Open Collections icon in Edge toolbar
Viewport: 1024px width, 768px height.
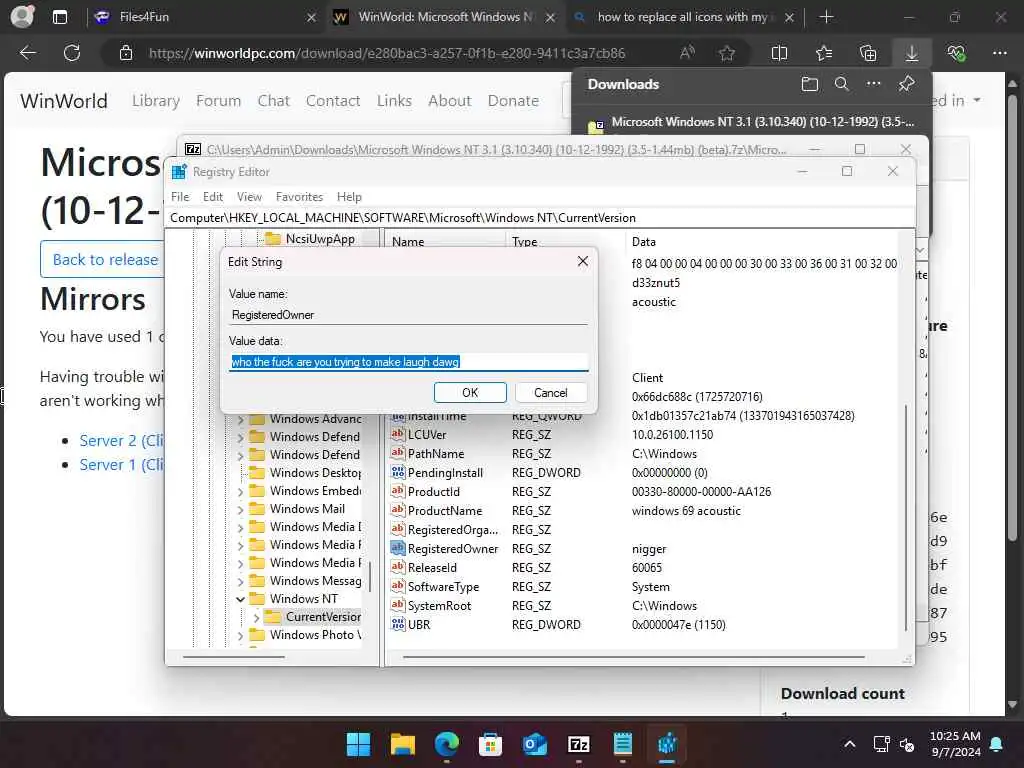tap(868, 53)
